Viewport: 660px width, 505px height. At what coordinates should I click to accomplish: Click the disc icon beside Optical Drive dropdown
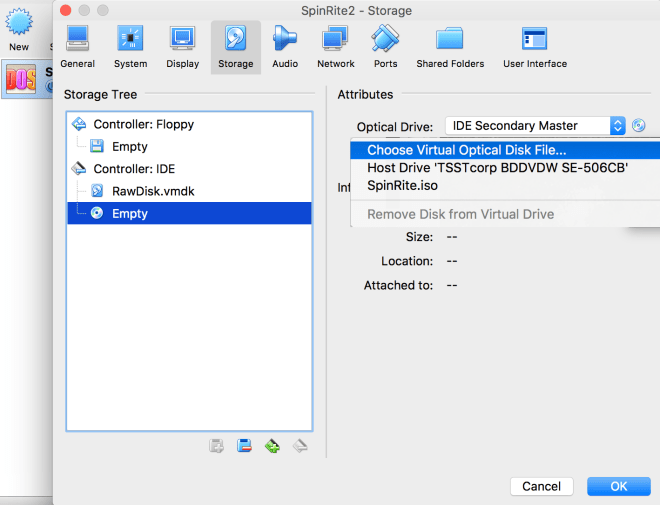(x=639, y=126)
